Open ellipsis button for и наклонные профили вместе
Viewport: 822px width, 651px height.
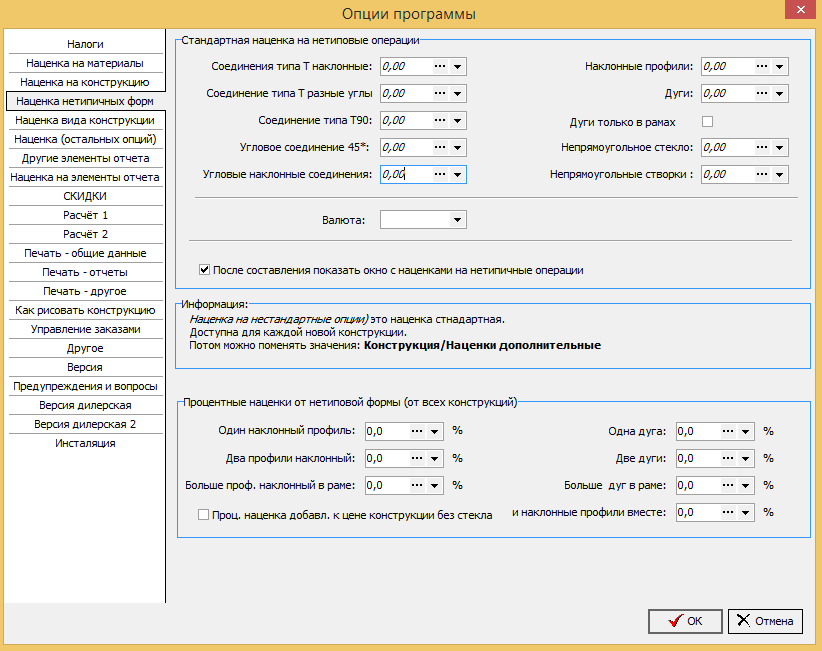[728, 513]
